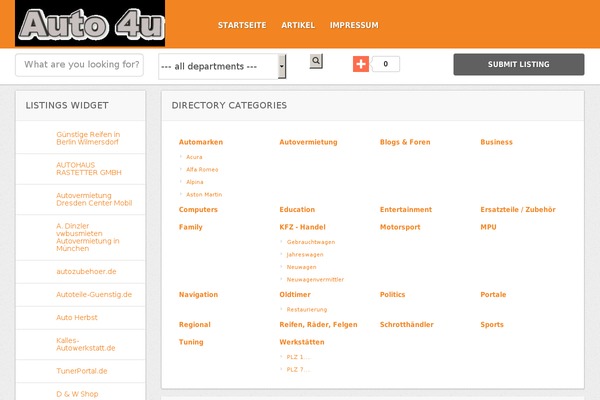Open the Regional category

[194, 325]
